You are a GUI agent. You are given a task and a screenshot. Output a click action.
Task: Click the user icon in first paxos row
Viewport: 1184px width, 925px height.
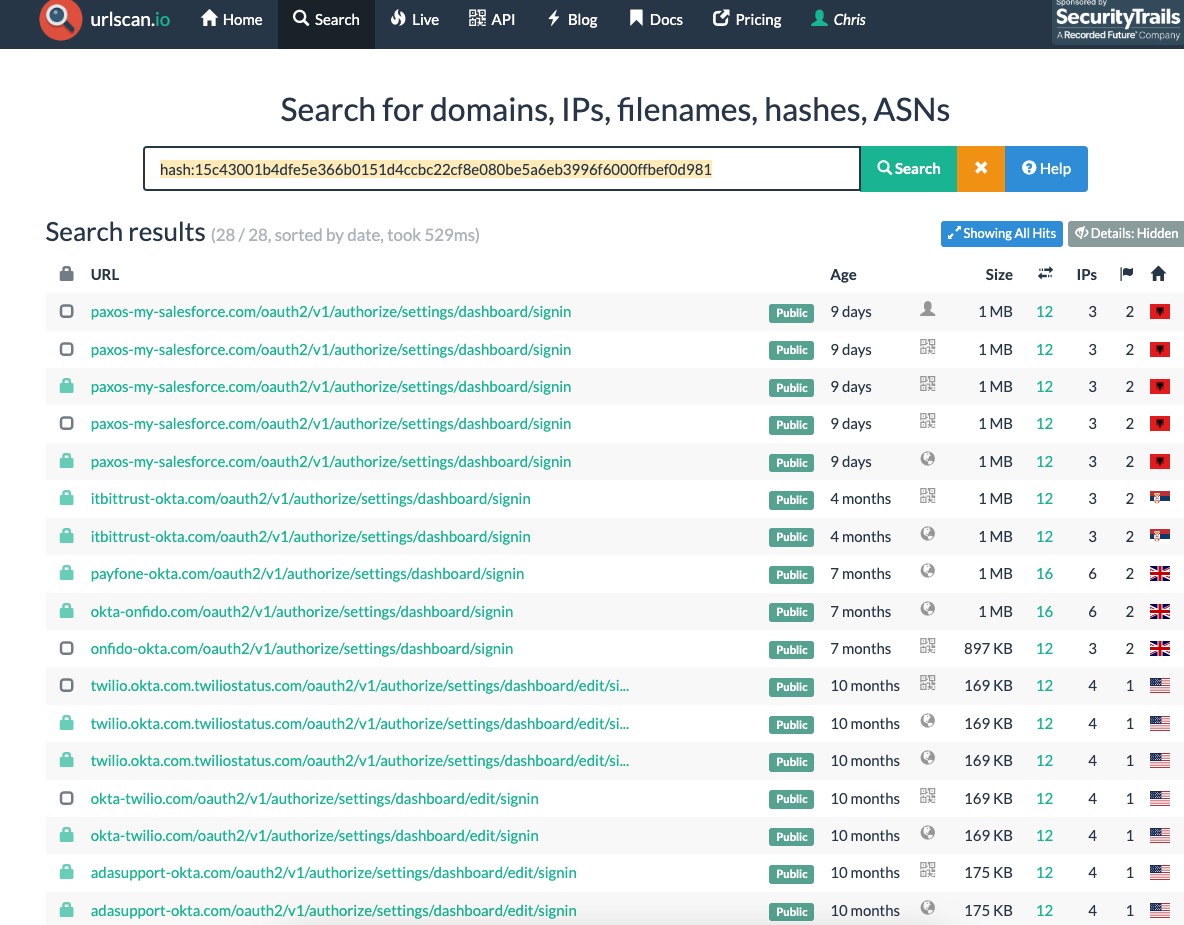click(928, 309)
